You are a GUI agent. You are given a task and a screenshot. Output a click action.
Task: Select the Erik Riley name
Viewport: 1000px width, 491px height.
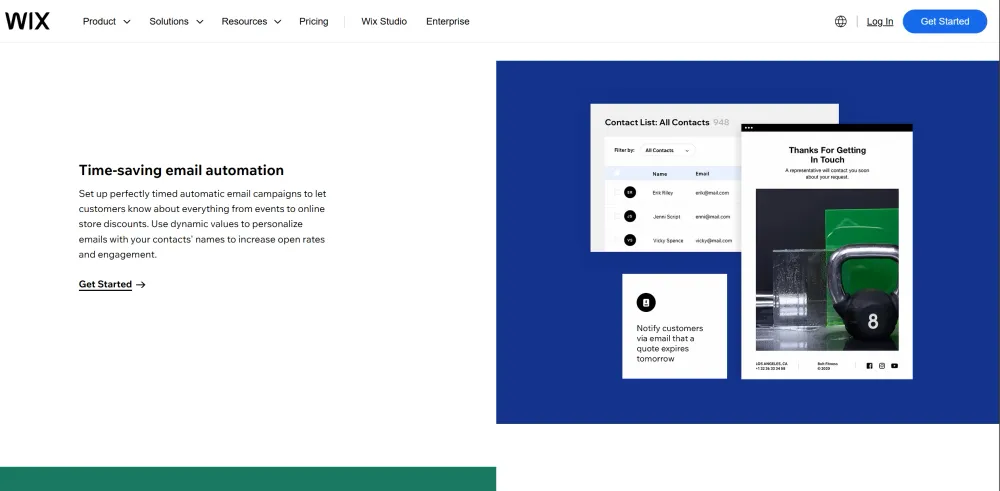[663, 193]
